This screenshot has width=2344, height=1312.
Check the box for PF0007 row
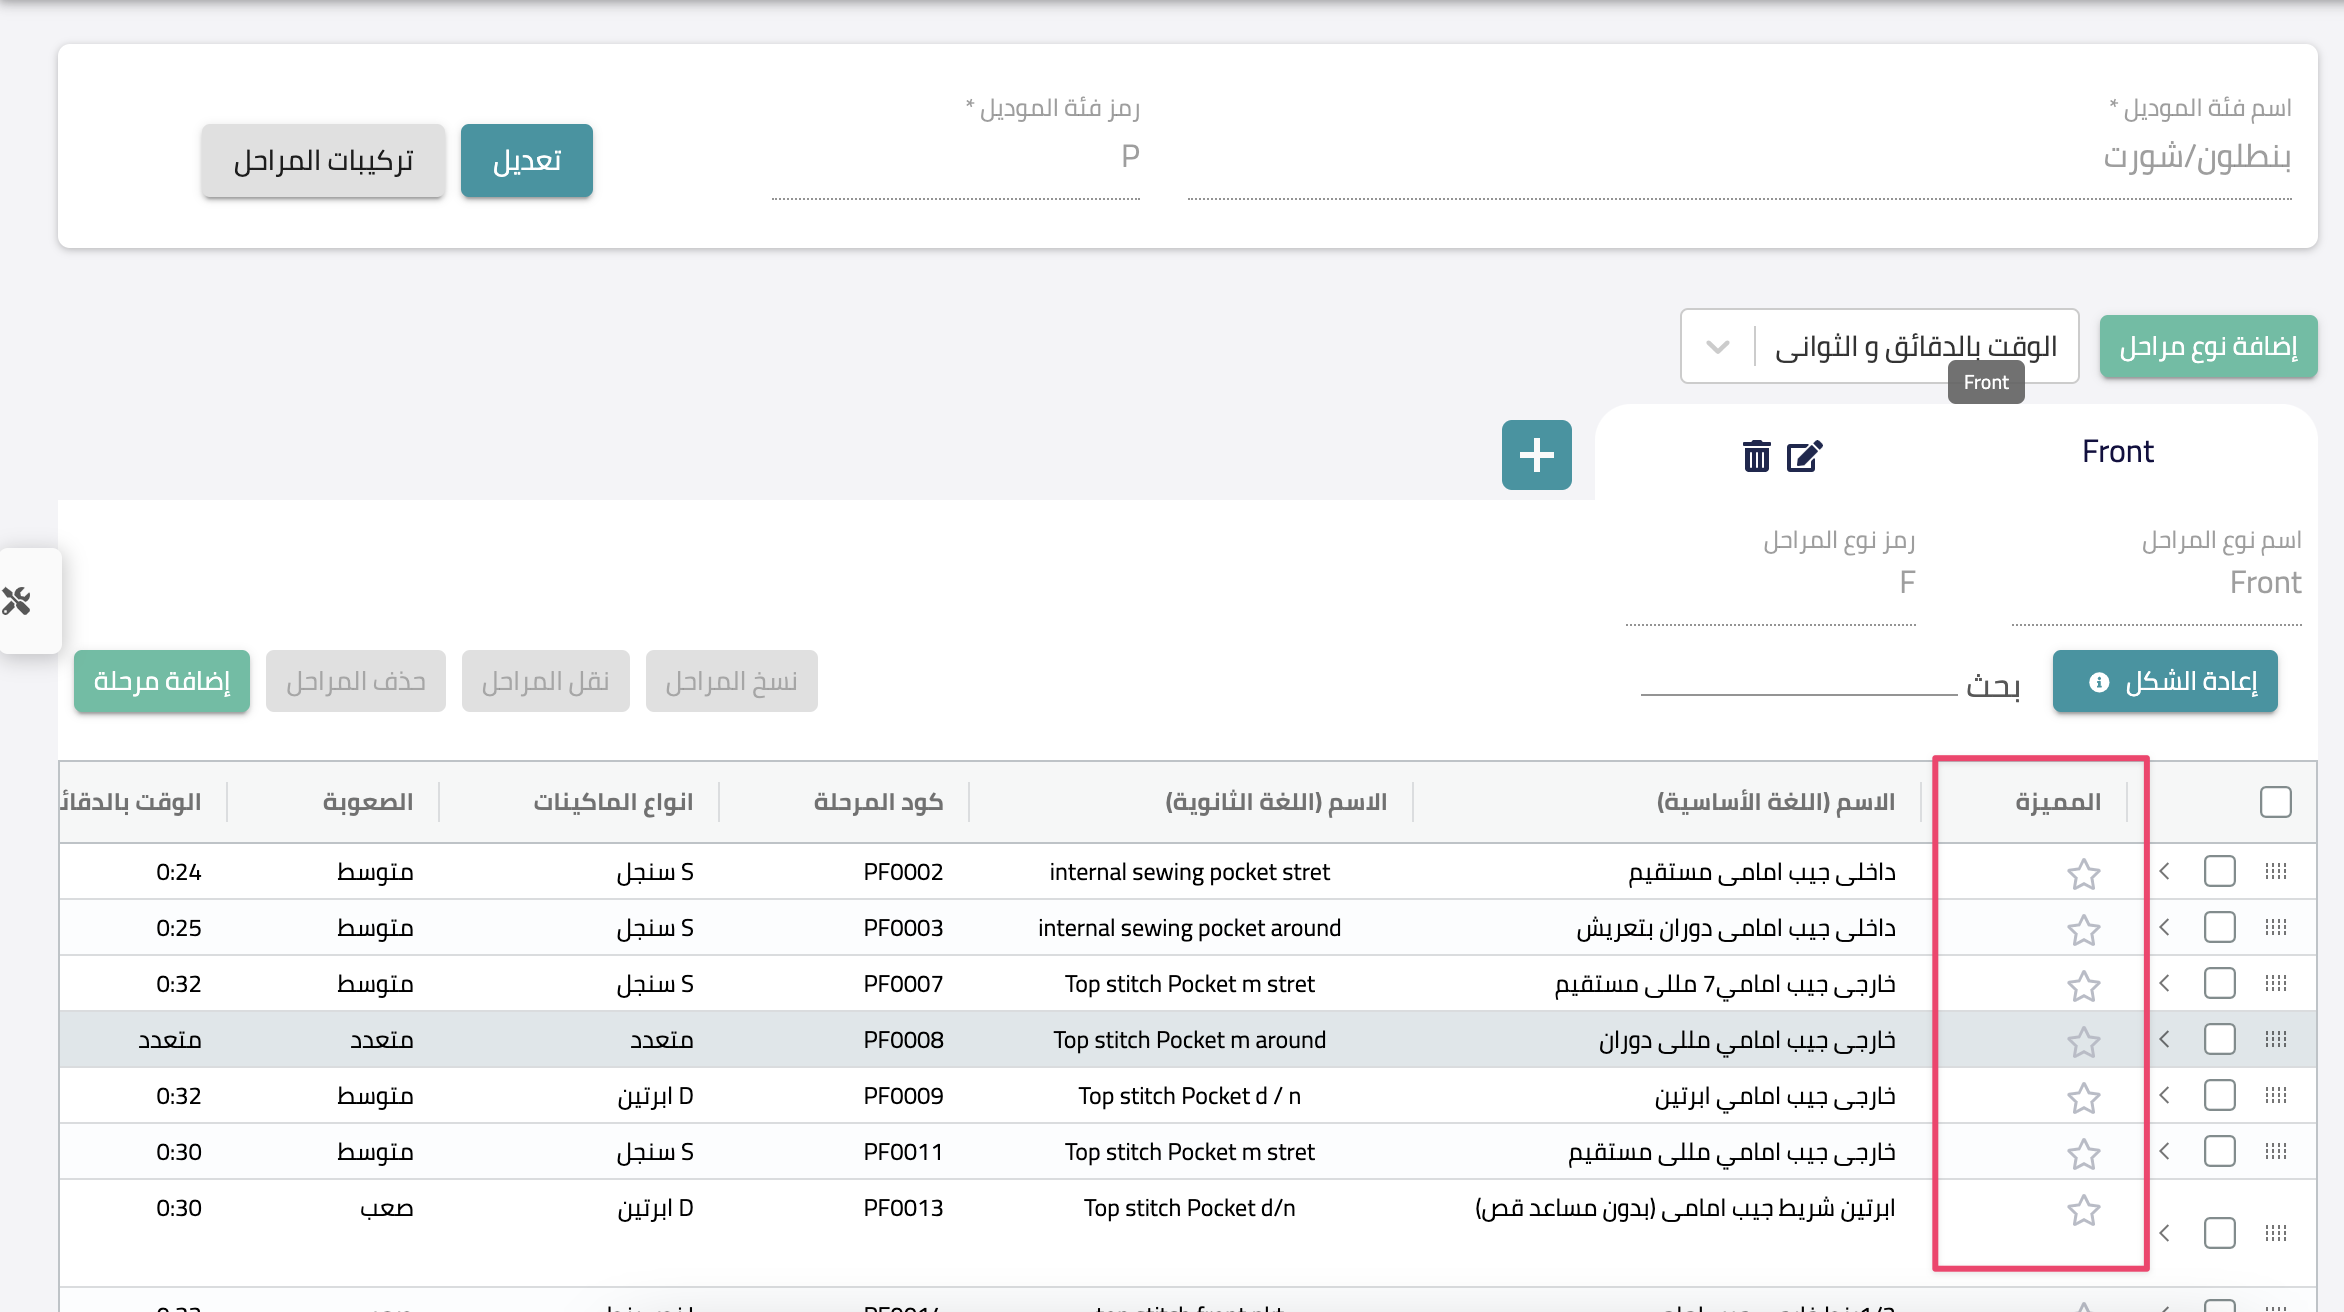pos(2219,984)
